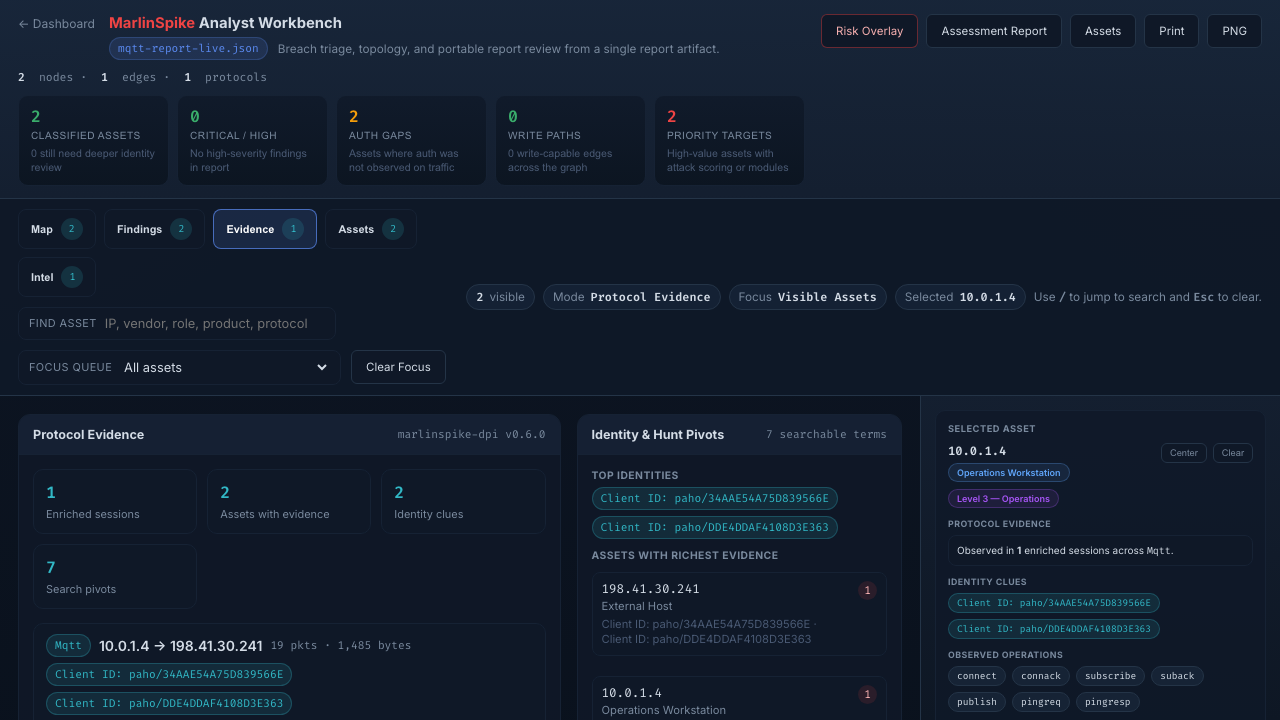Click the Find Asset search field
This screenshot has width=1280, height=720.
coord(176,322)
